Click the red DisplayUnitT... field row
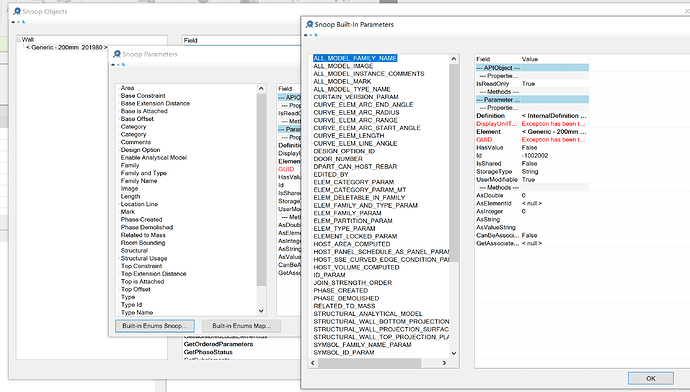 tap(532, 124)
